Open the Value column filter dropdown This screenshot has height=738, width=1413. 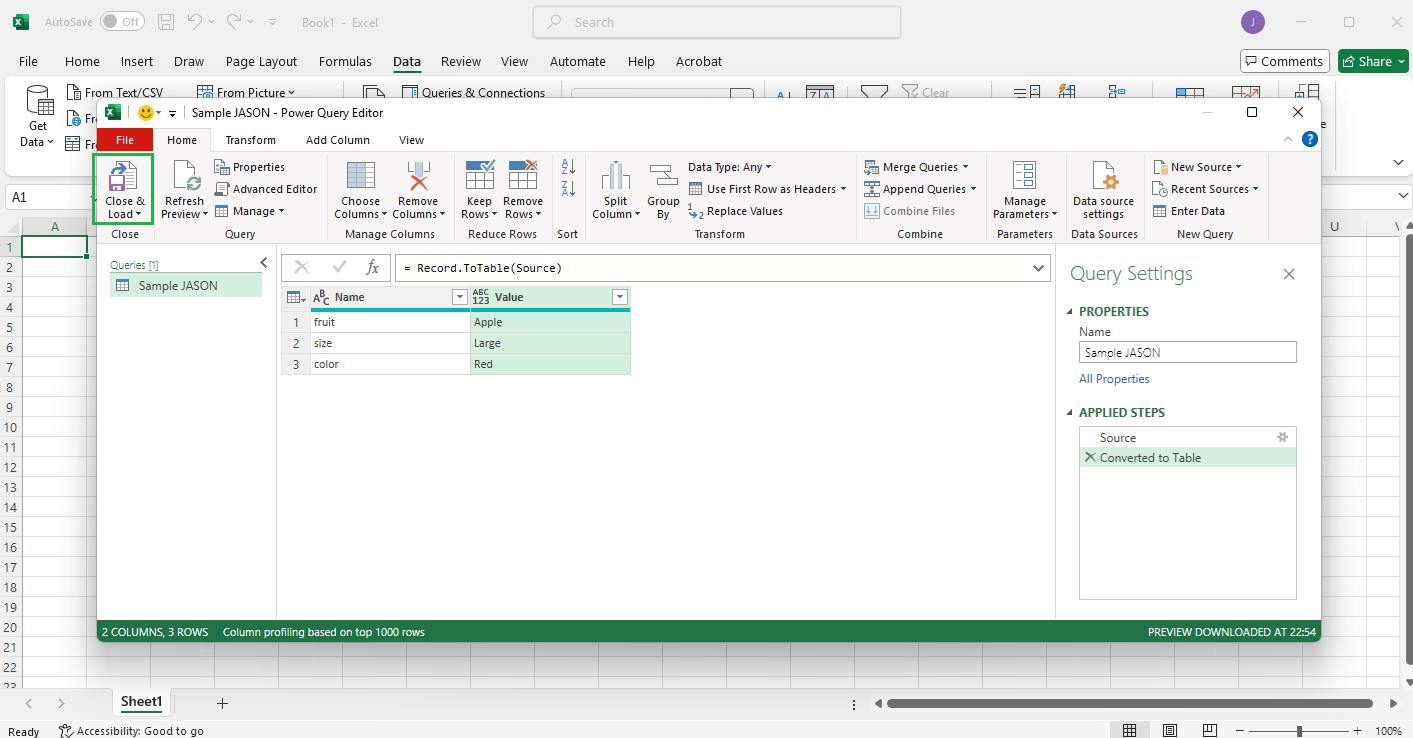(x=620, y=297)
